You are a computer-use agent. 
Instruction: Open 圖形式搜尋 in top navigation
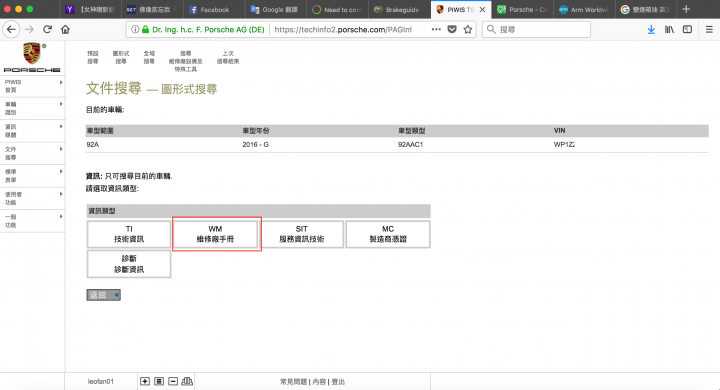pos(121,57)
